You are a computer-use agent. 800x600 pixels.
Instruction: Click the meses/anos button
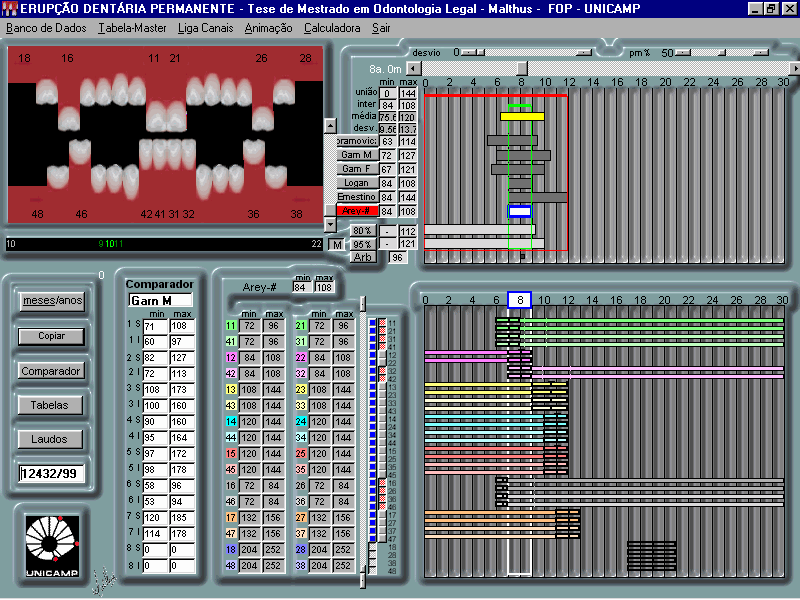[52, 301]
